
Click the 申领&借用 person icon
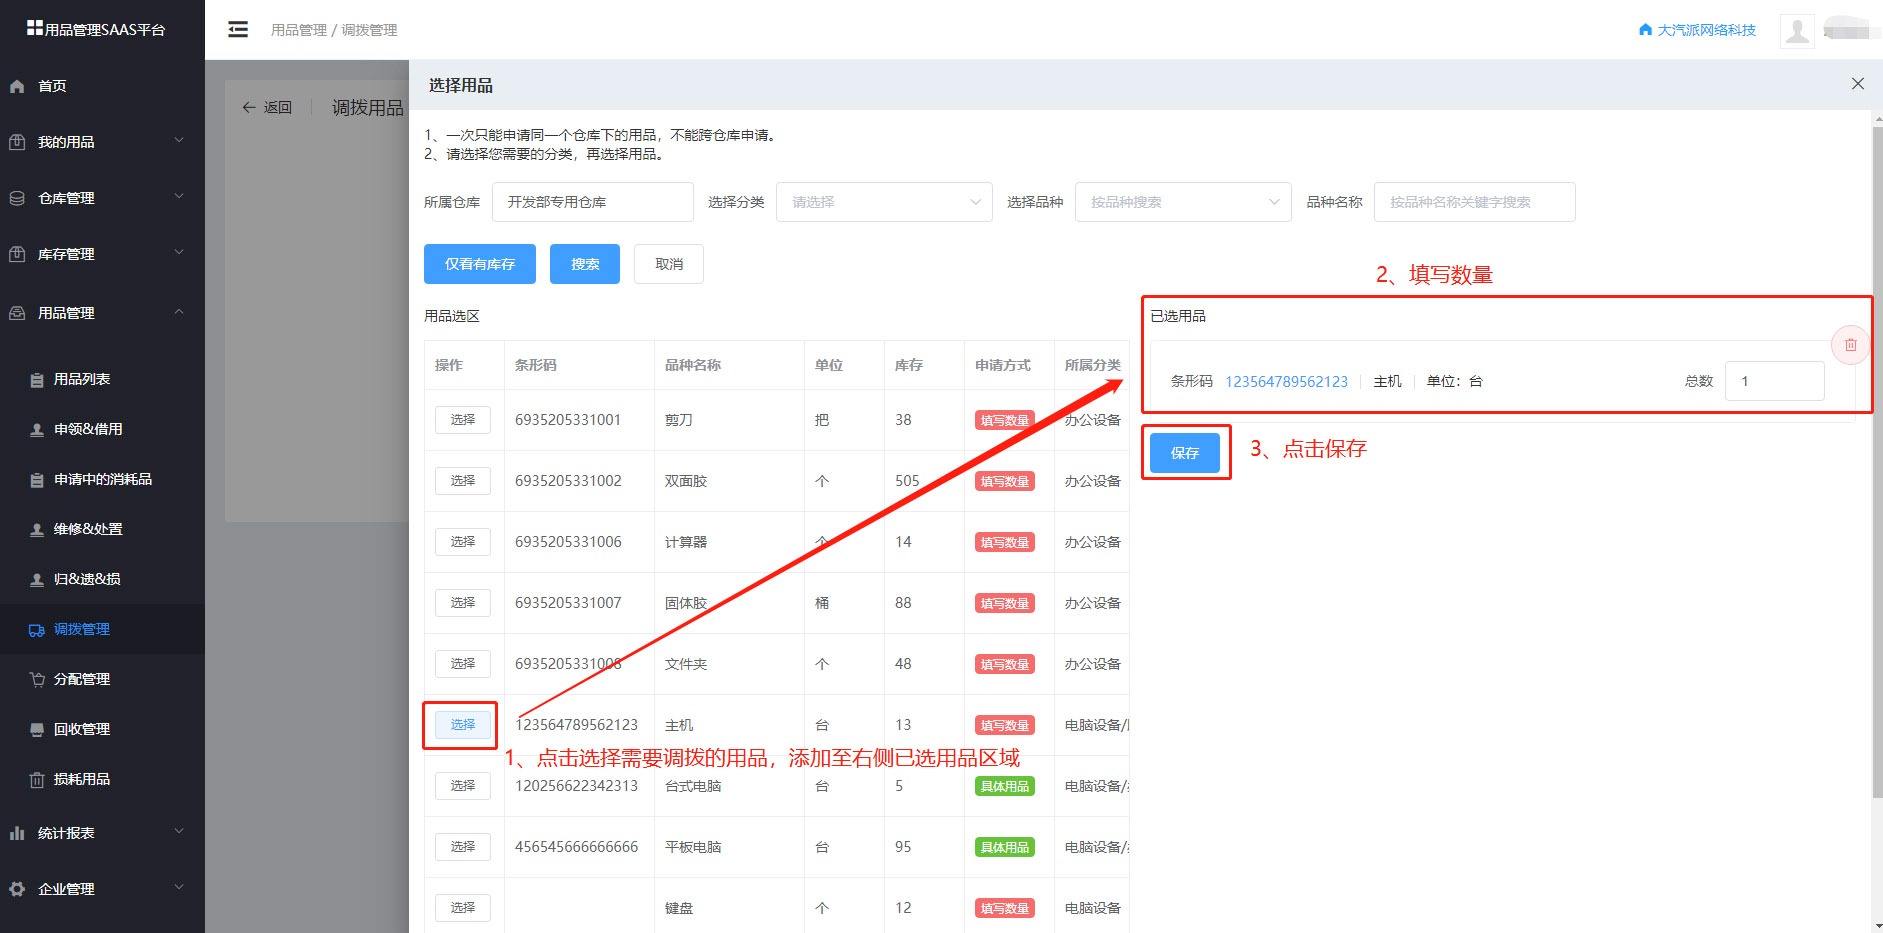pyautogui.click(x=37, y=430)
